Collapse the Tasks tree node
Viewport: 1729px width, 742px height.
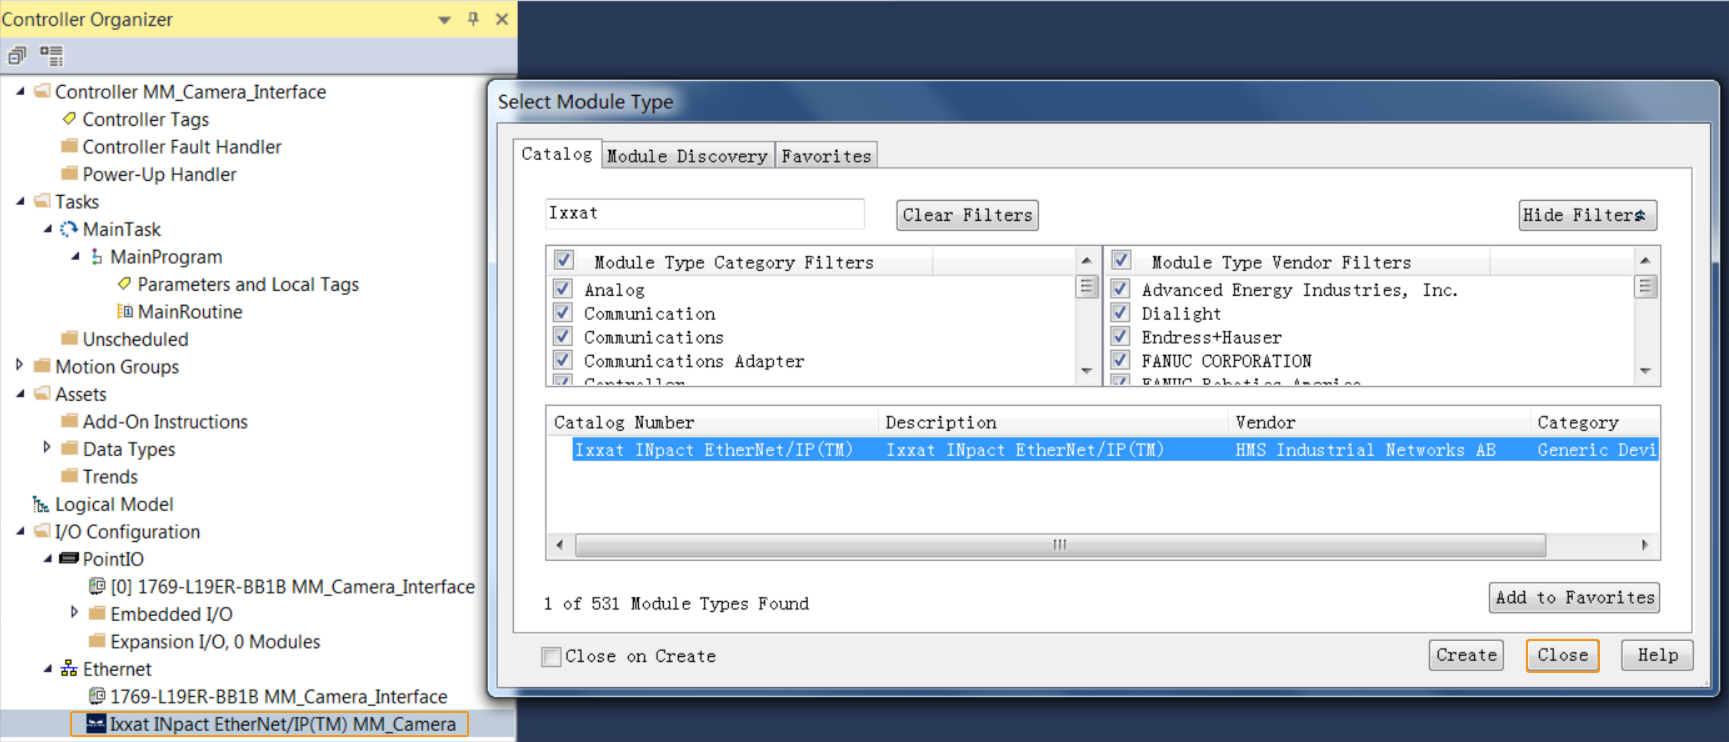pos(21,201)
